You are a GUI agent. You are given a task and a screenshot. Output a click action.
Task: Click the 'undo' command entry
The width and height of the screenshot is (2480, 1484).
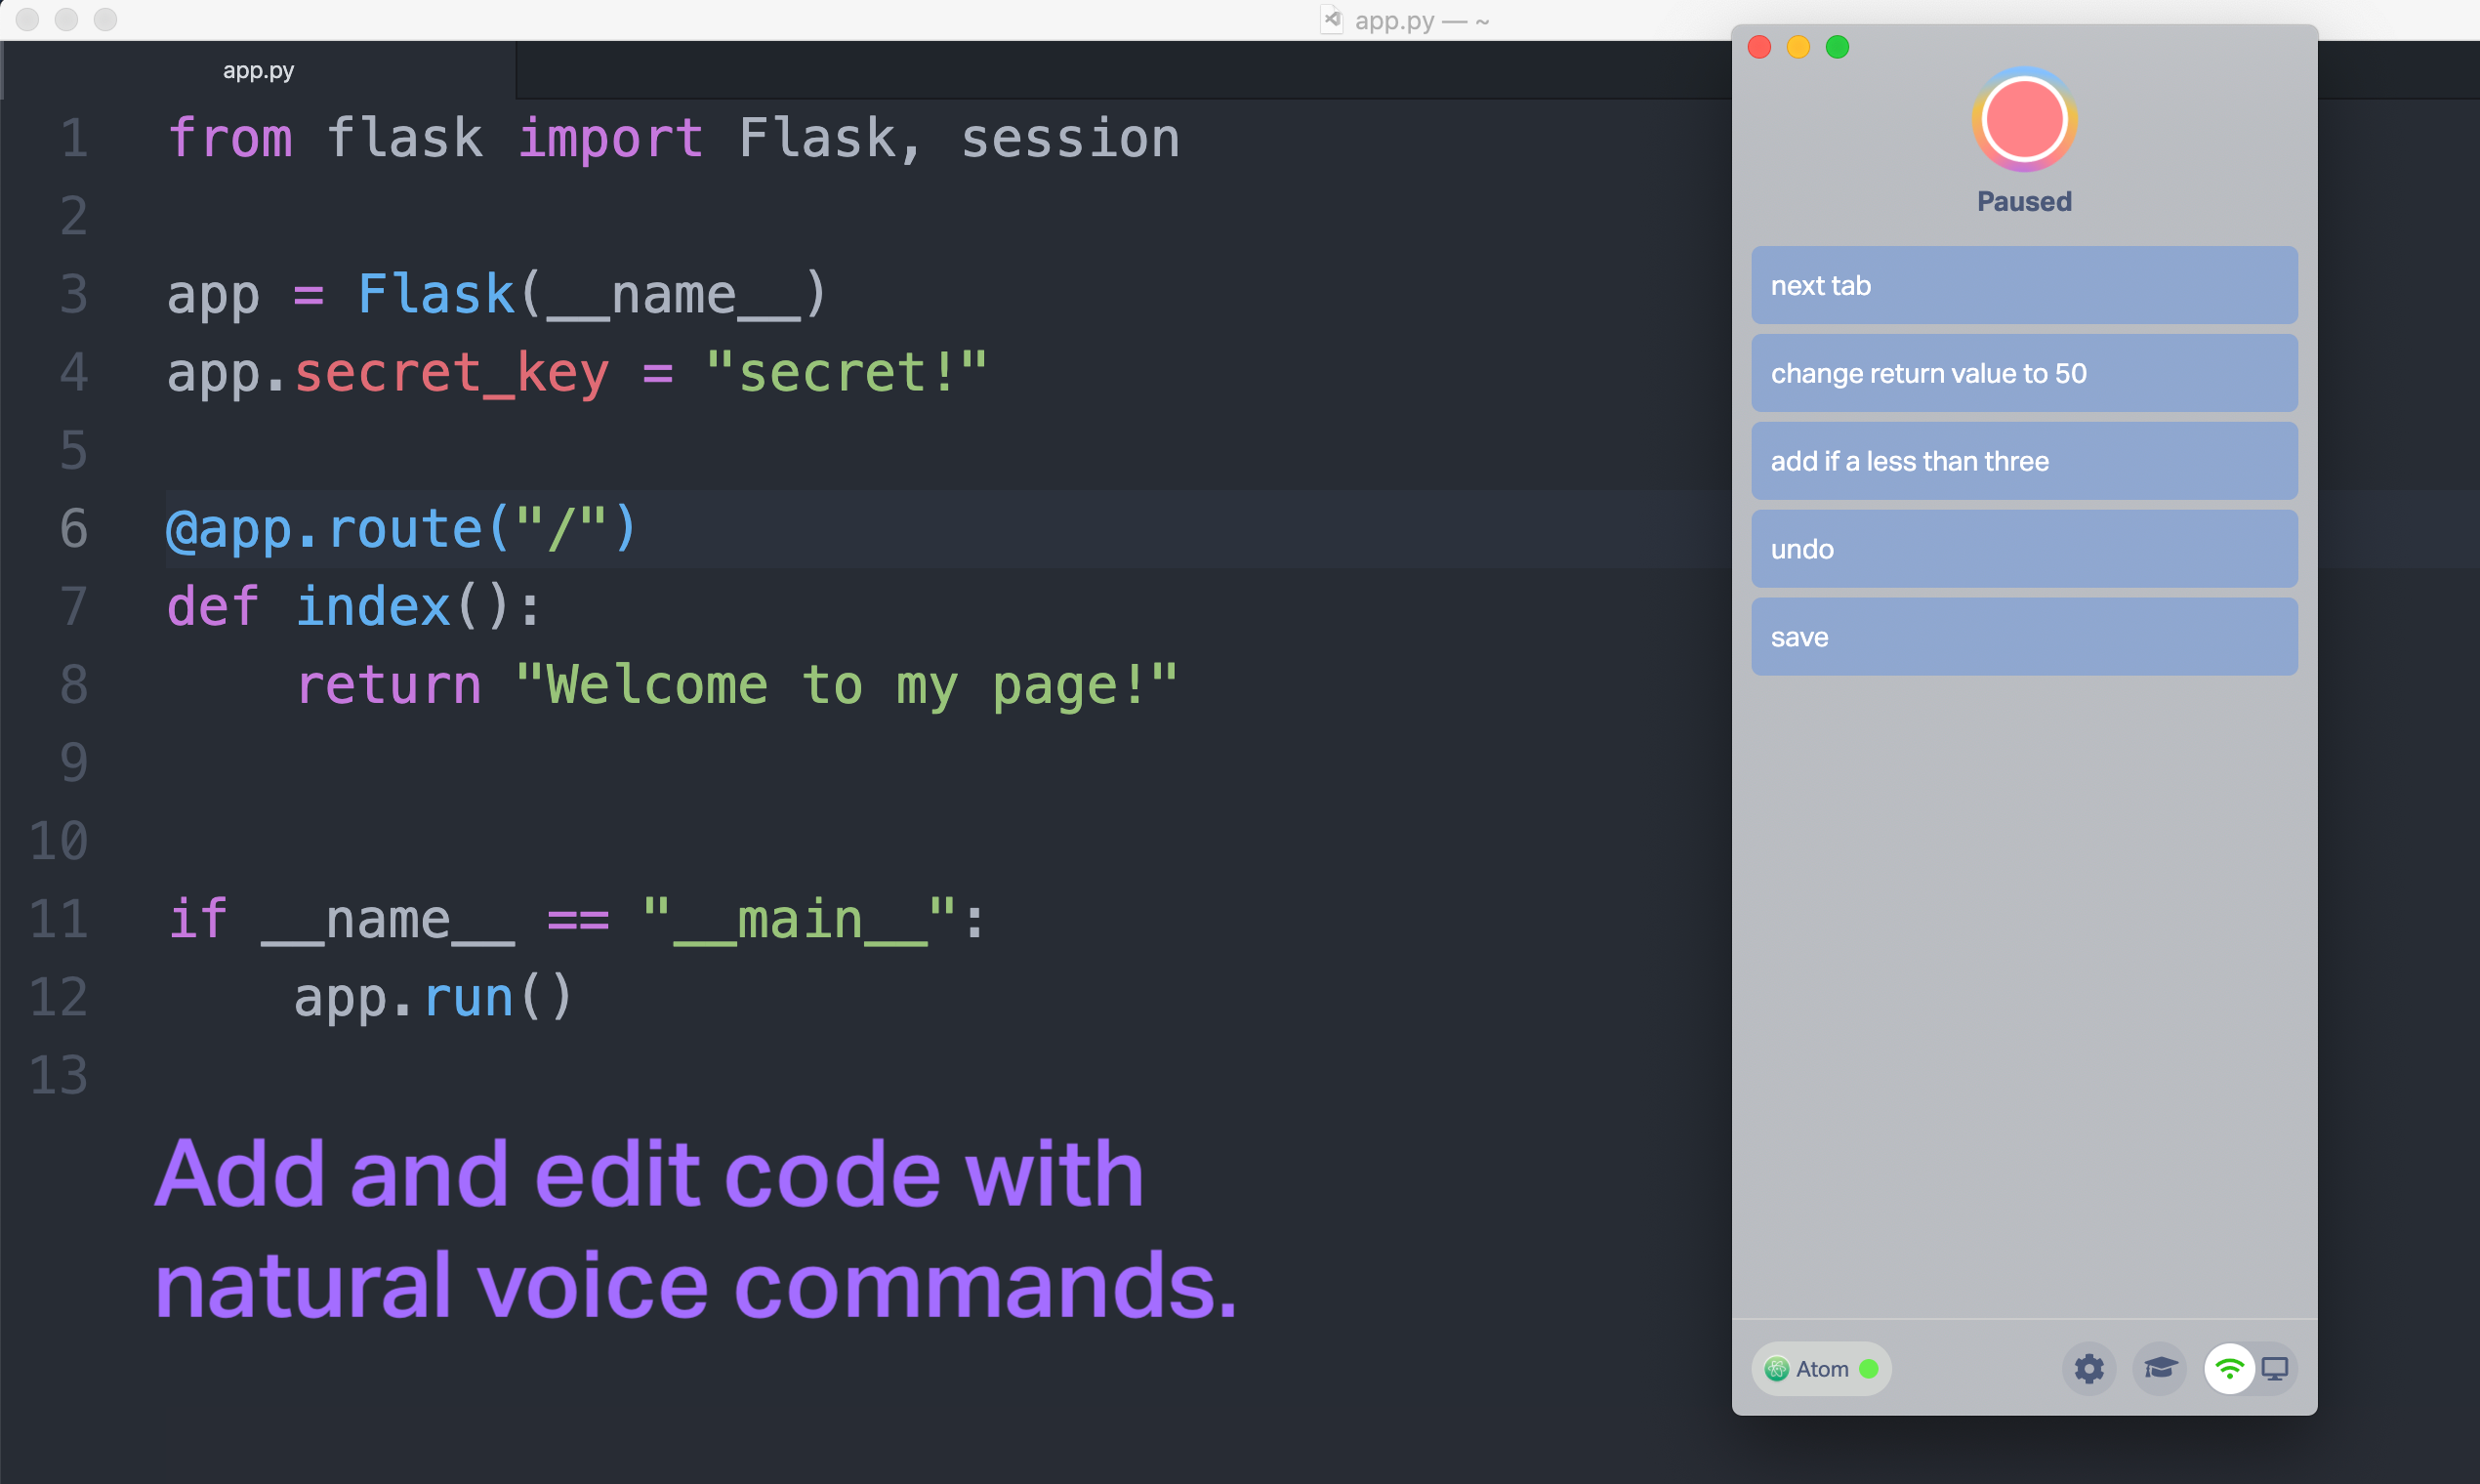pos(2023,548)
